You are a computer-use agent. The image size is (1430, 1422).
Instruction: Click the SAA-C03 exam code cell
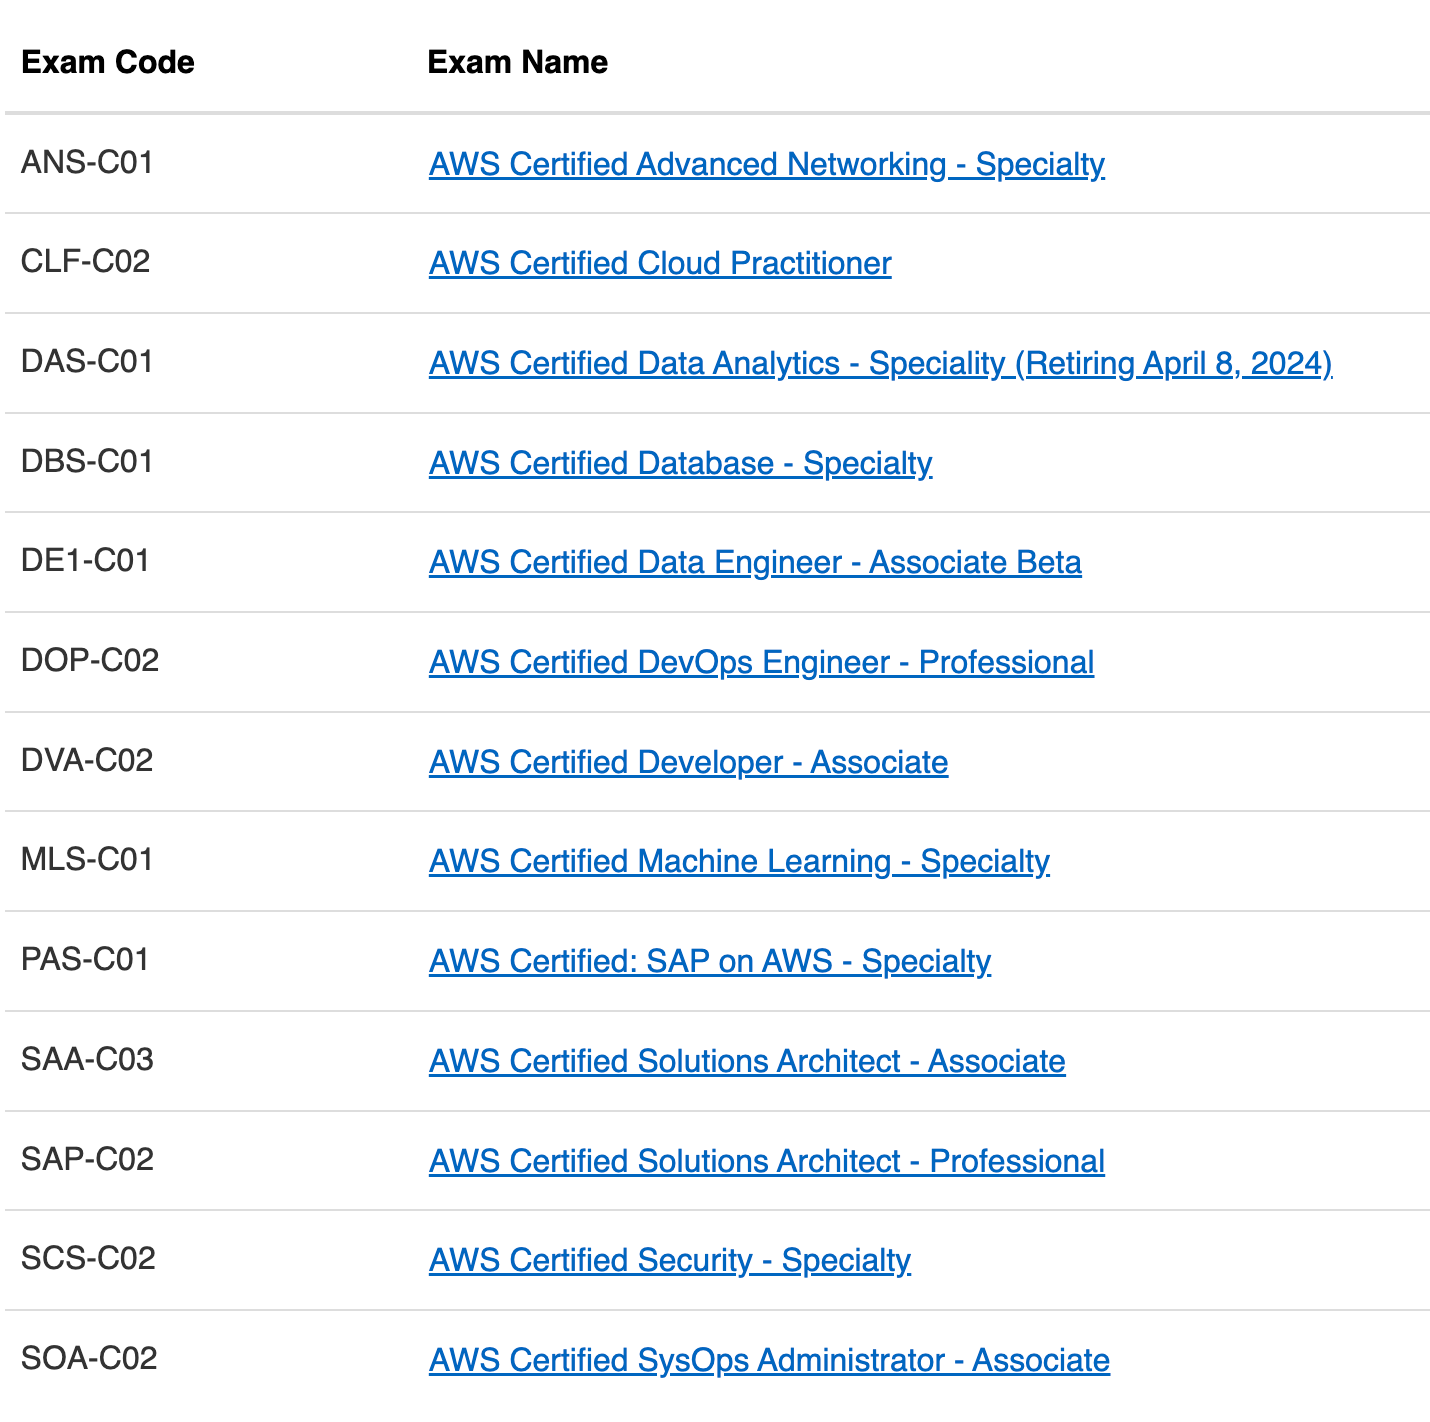coord(87,1059)
